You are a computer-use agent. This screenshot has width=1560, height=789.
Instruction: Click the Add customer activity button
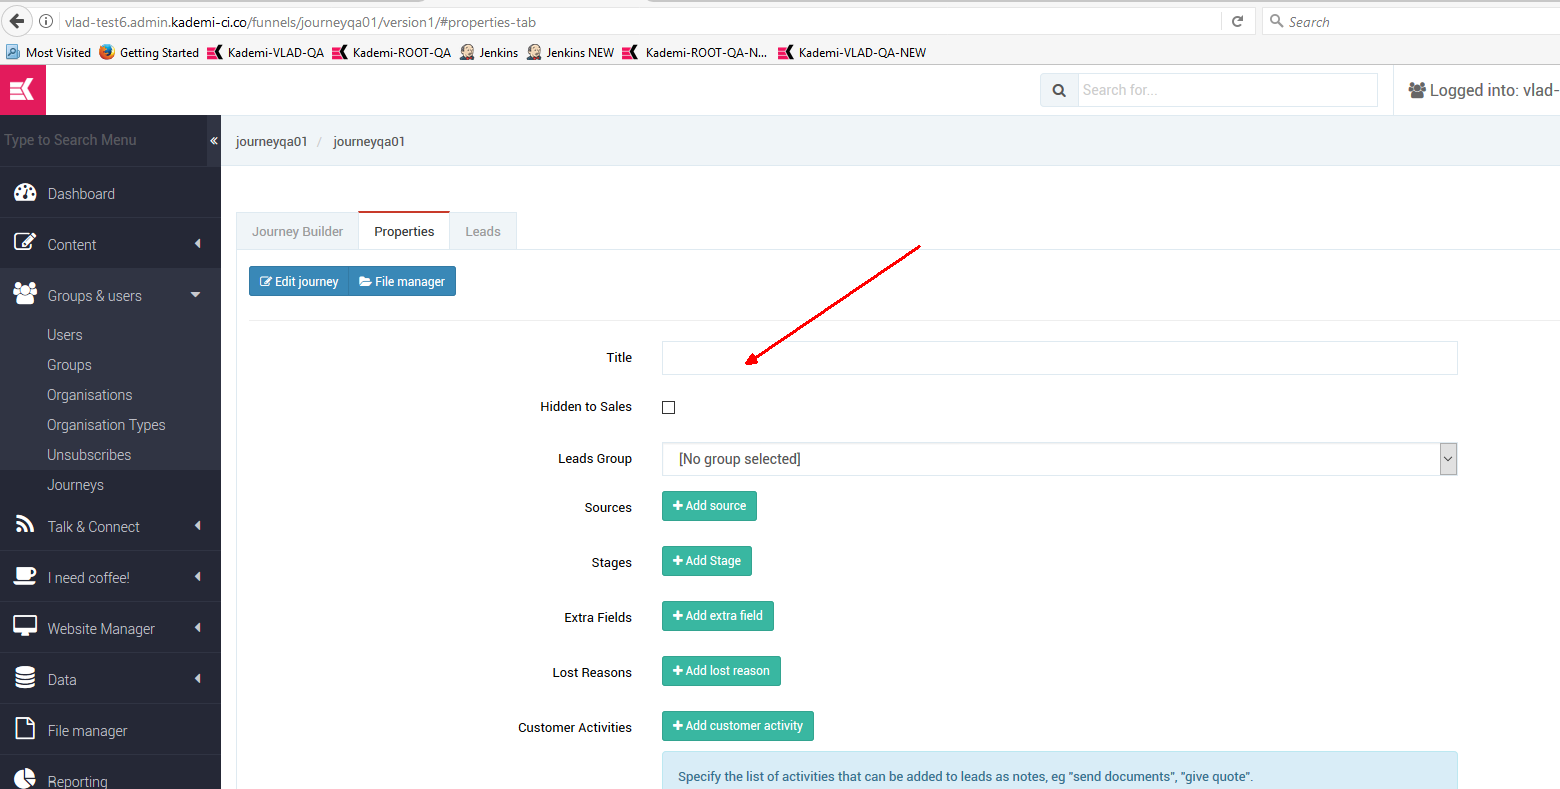click(x=738, y=726)
